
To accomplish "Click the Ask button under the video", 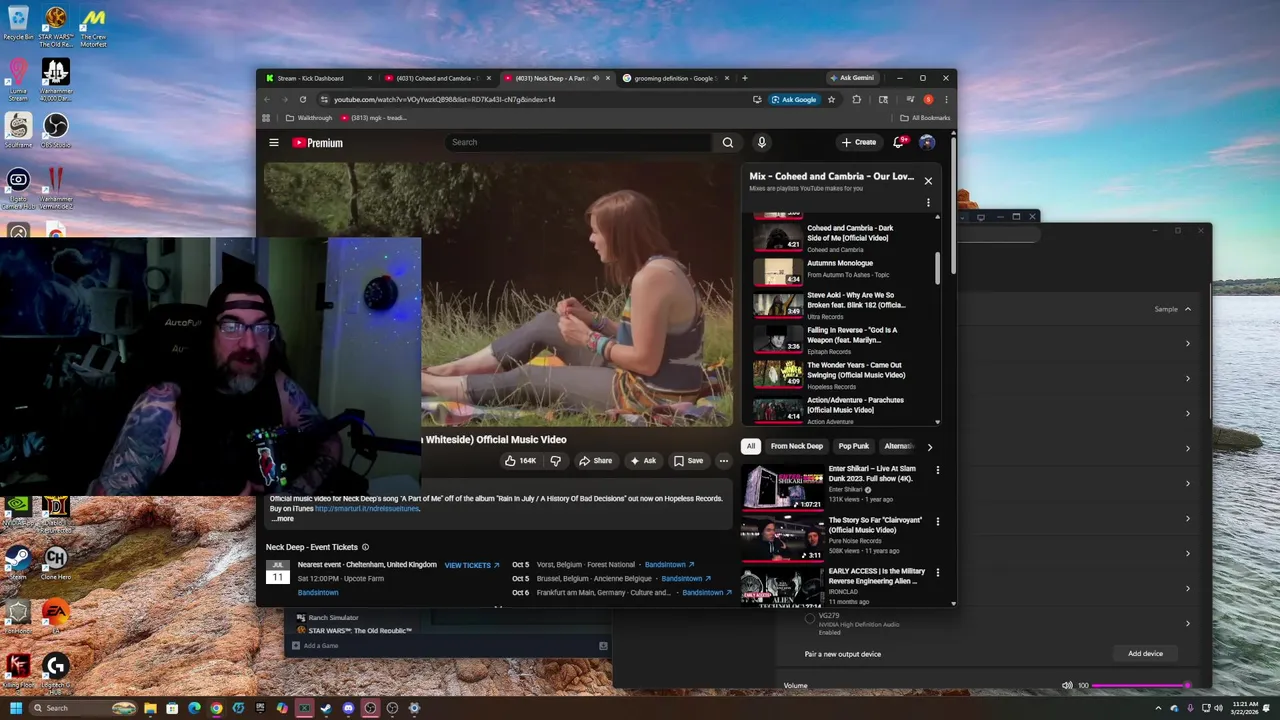I will (643, 461).
